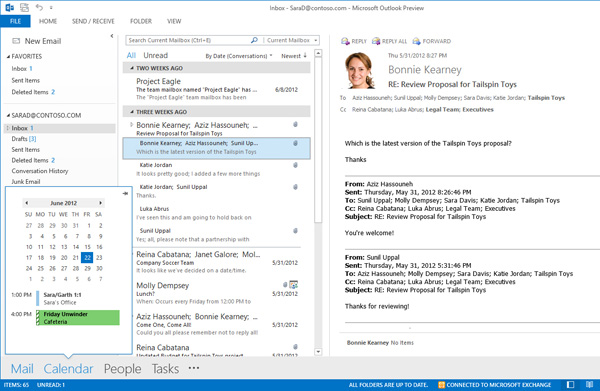Click the Send/Receive quick access icon
The width and height of the screenshot is (600, 391).
point(24,7)
